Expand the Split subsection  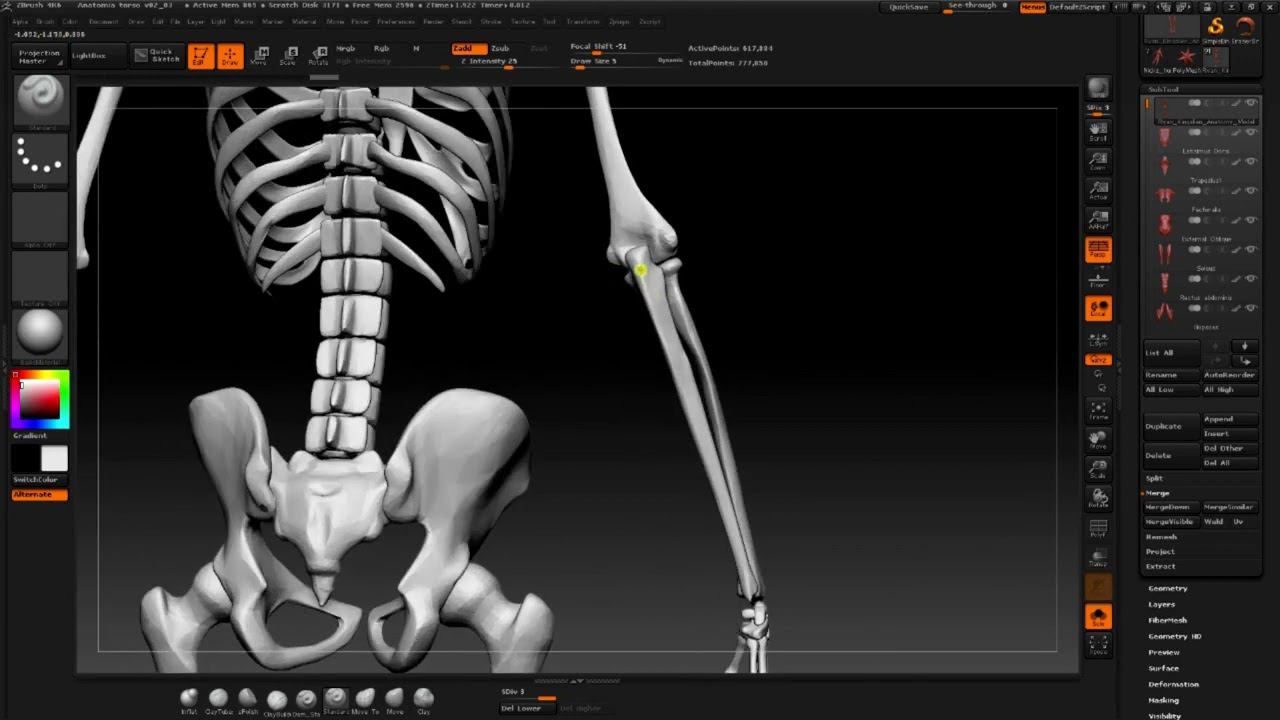[x=1155, y=479]
